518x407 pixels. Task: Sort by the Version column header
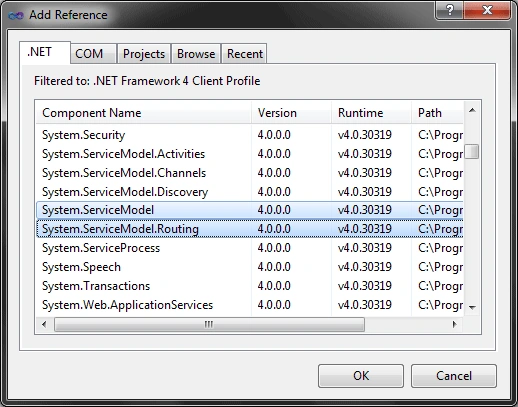click(x=291, y=113)
